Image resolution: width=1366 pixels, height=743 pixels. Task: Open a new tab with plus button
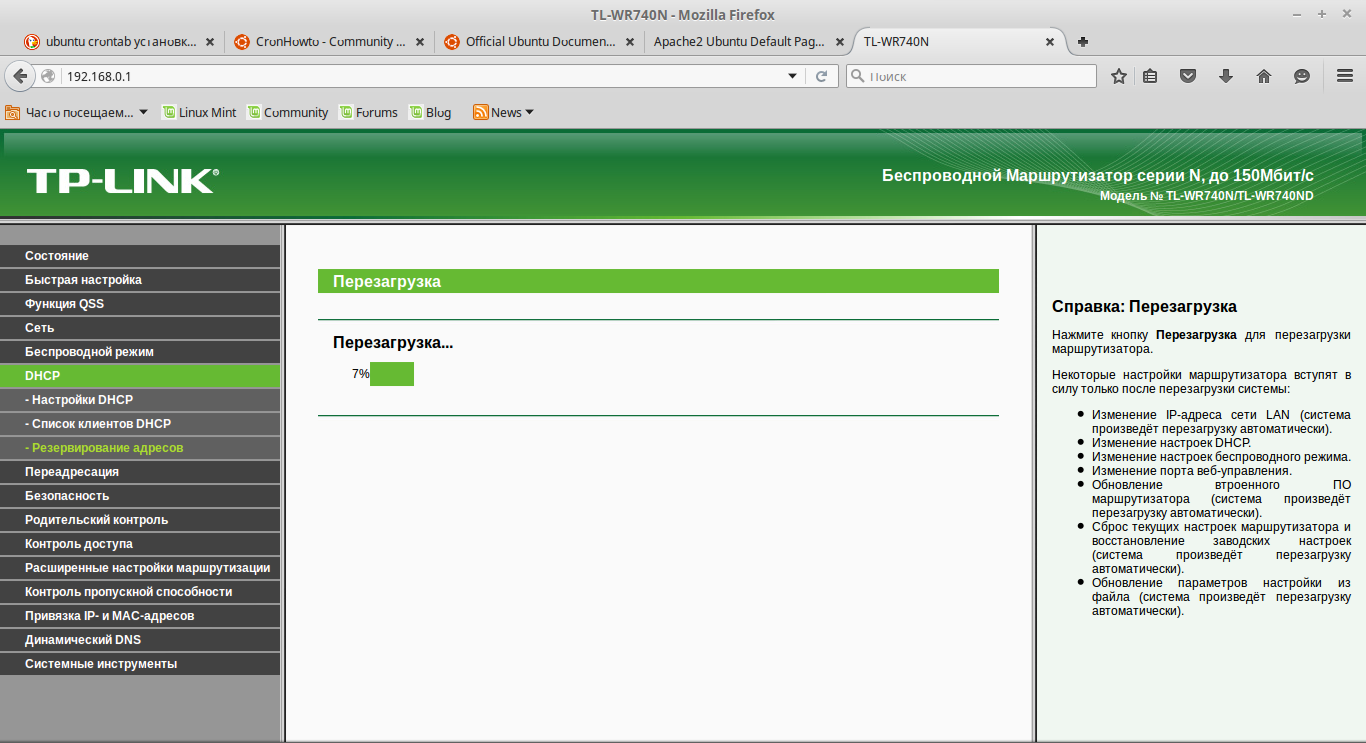coord(1083,42)
